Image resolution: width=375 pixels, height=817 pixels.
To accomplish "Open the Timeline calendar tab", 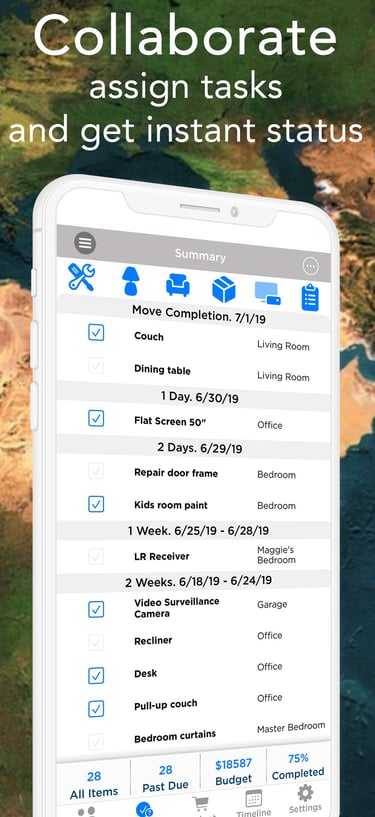I will 254,803.
